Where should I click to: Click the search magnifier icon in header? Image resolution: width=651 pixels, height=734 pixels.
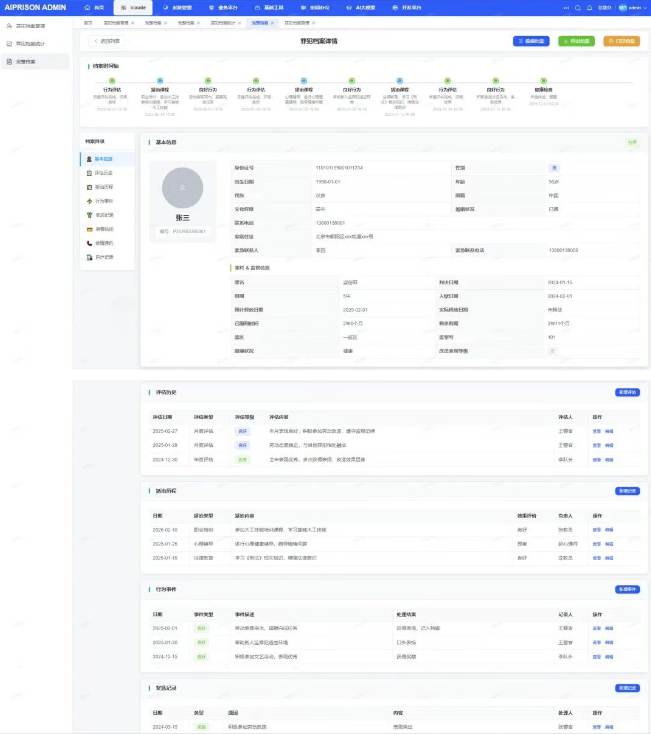pos(578,7)
